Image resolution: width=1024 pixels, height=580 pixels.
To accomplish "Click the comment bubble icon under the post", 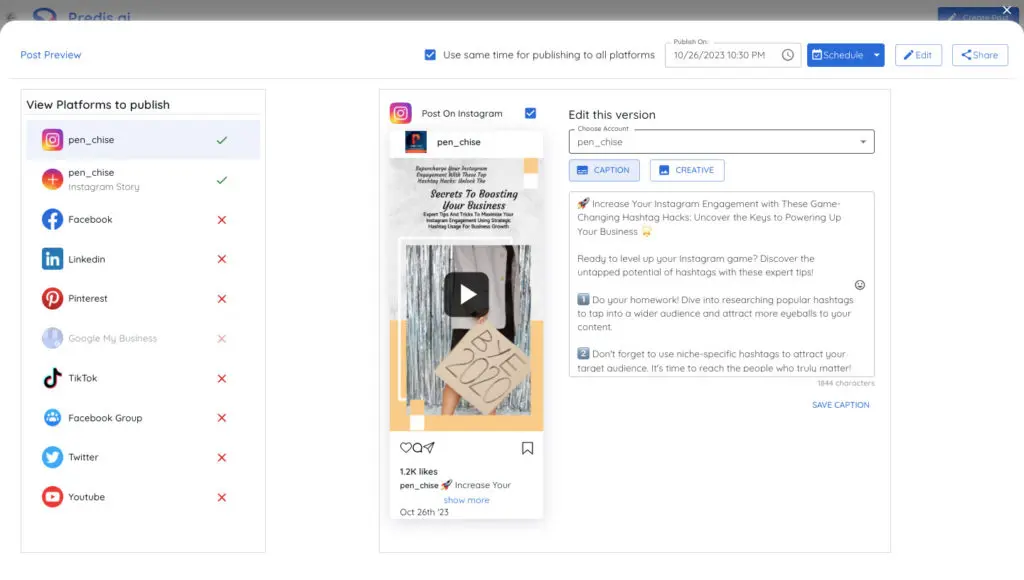I will pos(417,448).
